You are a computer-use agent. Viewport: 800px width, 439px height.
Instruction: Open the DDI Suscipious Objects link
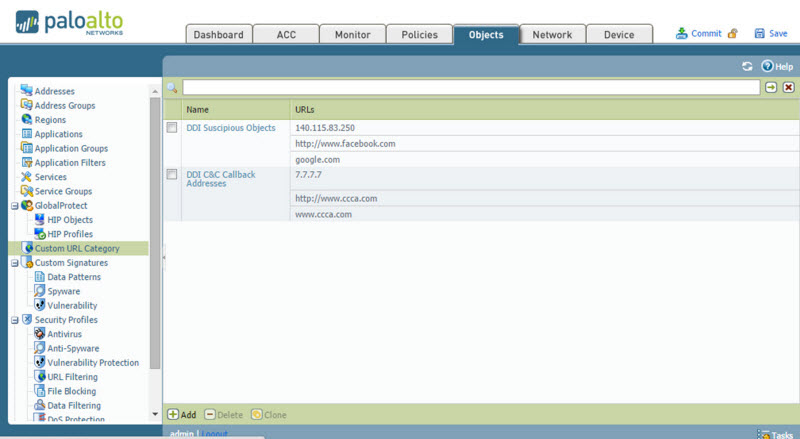pyautogui.click(x=231, y=128)
